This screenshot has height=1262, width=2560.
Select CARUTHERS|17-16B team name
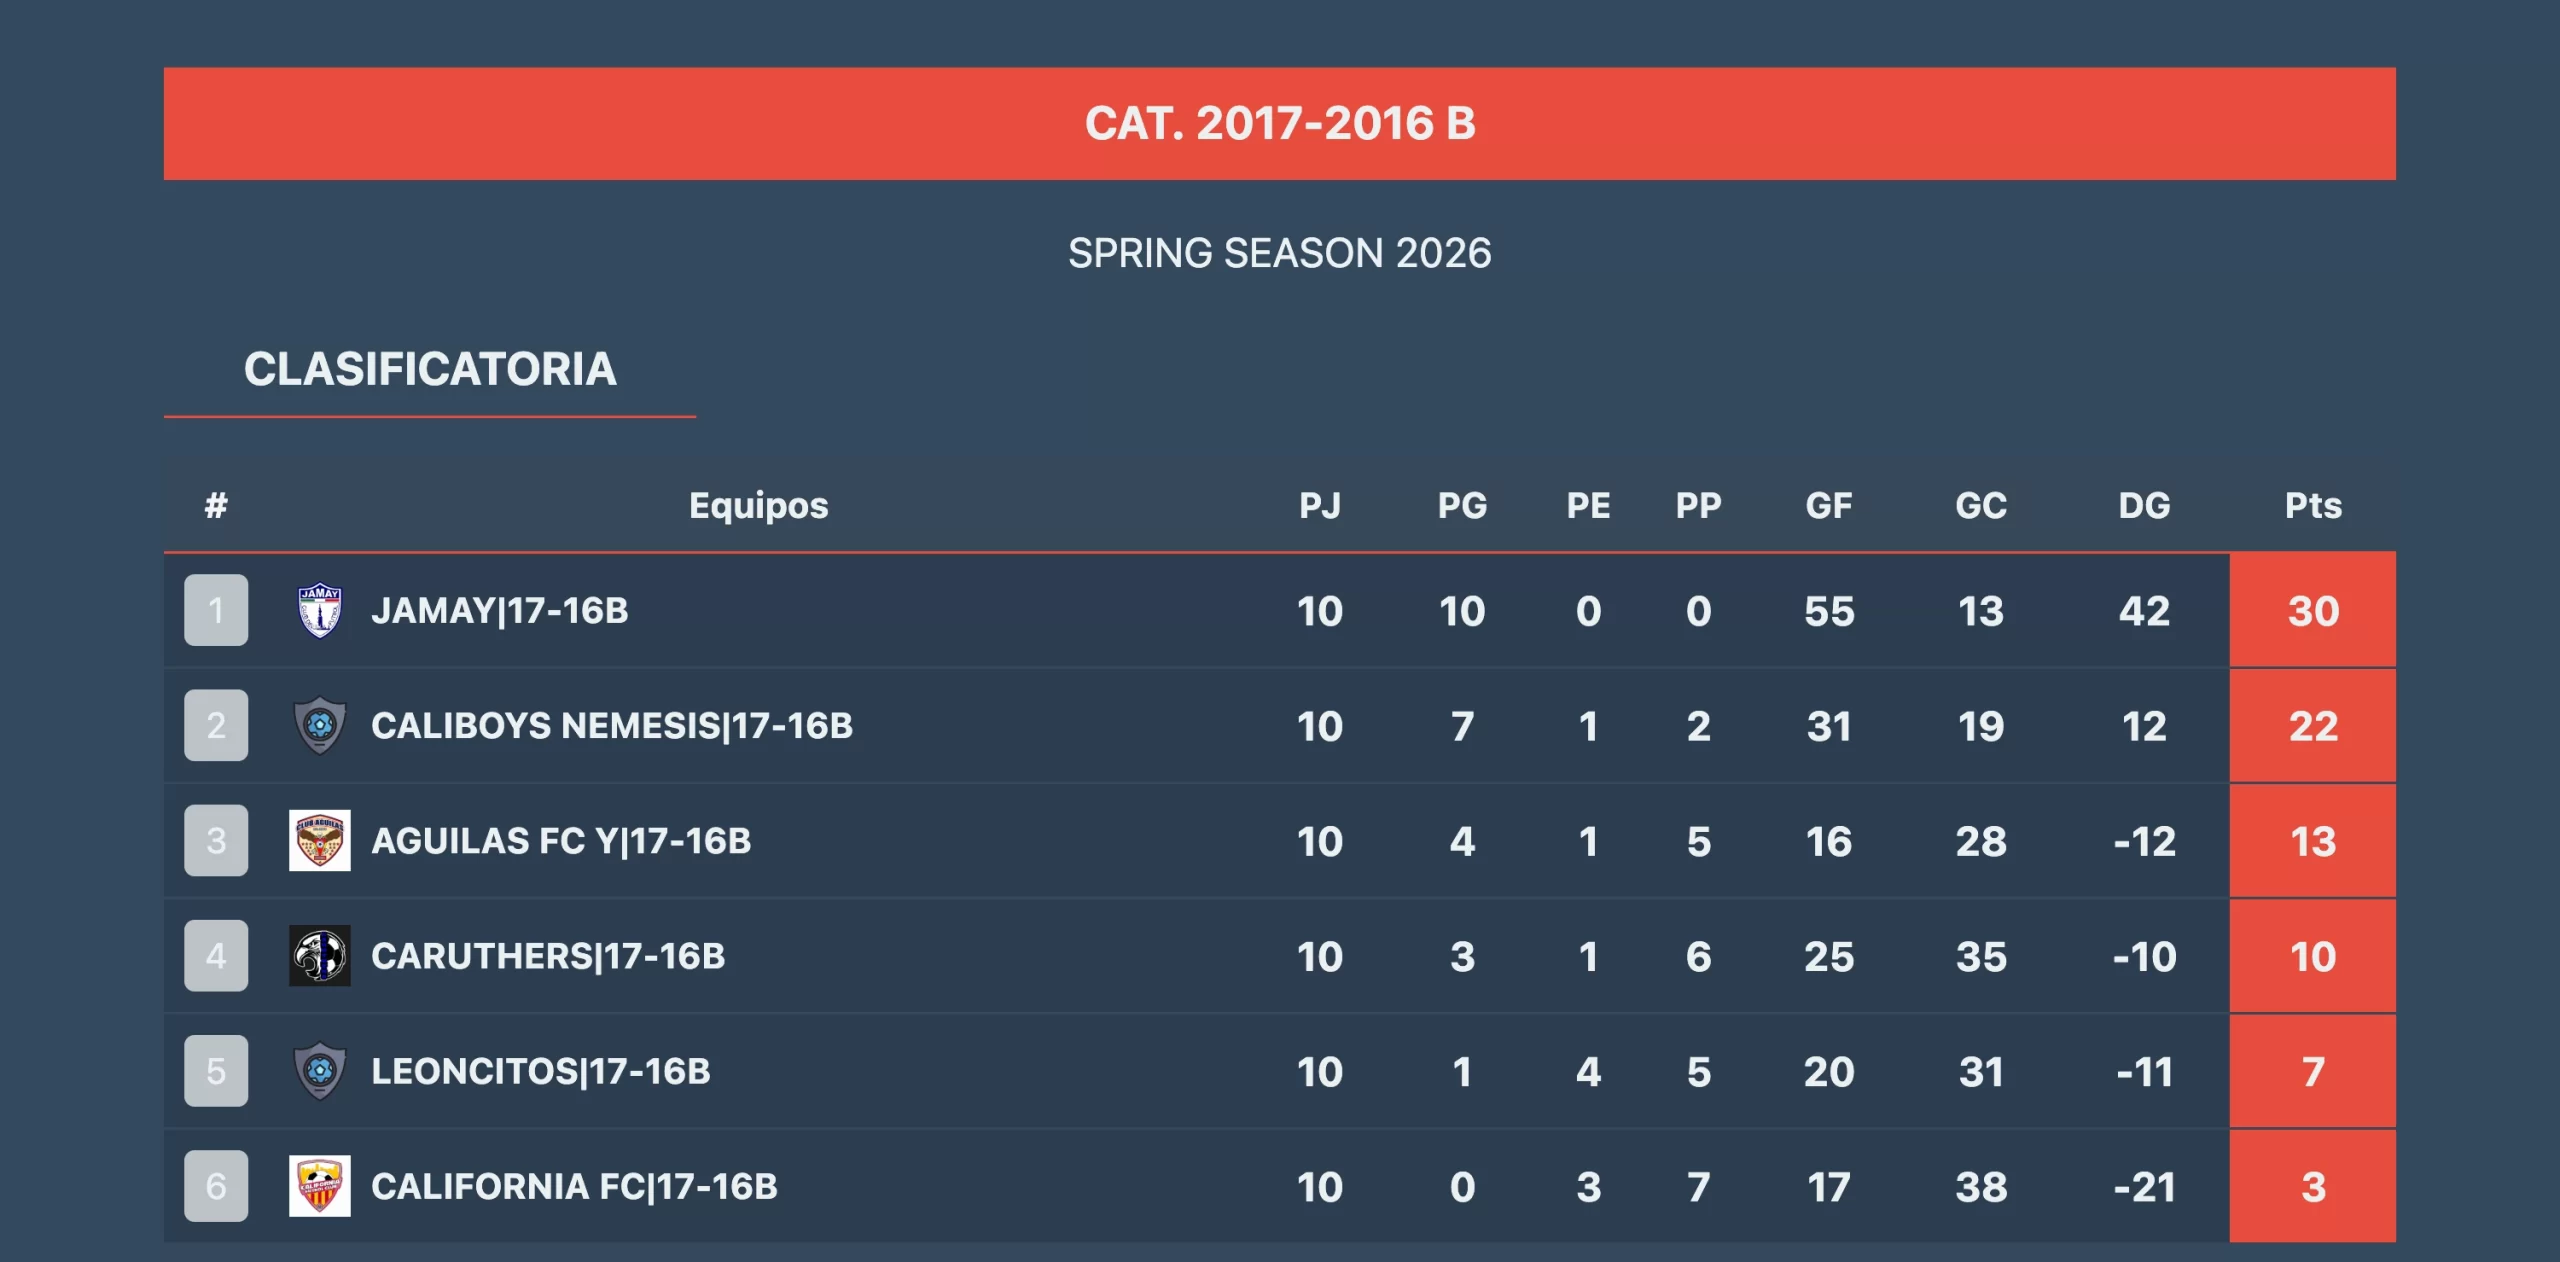click(548, 956)
